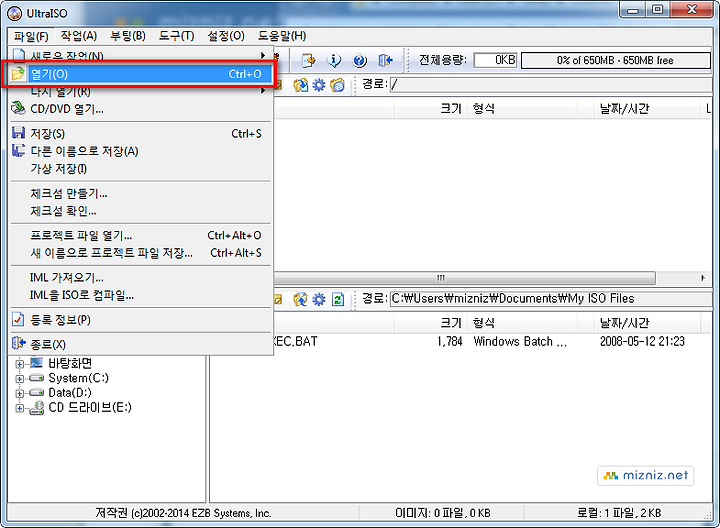Select 다른 이름으로 저장(A) entry
Screen dimensions: 720x528
tap(141, 151)
